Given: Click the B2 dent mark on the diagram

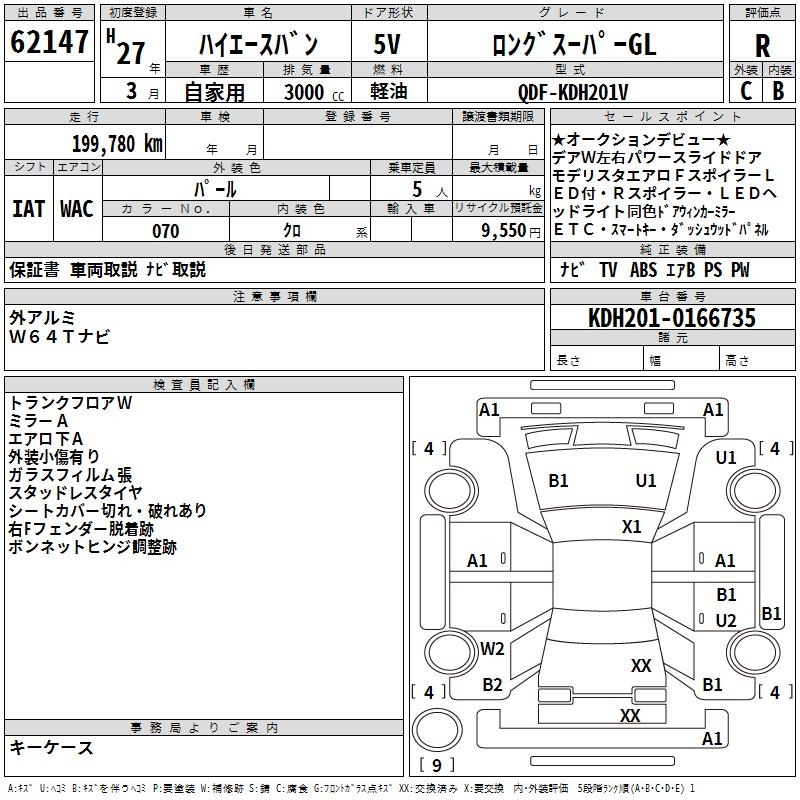Looking at the screenshot, I should [492, 685].
